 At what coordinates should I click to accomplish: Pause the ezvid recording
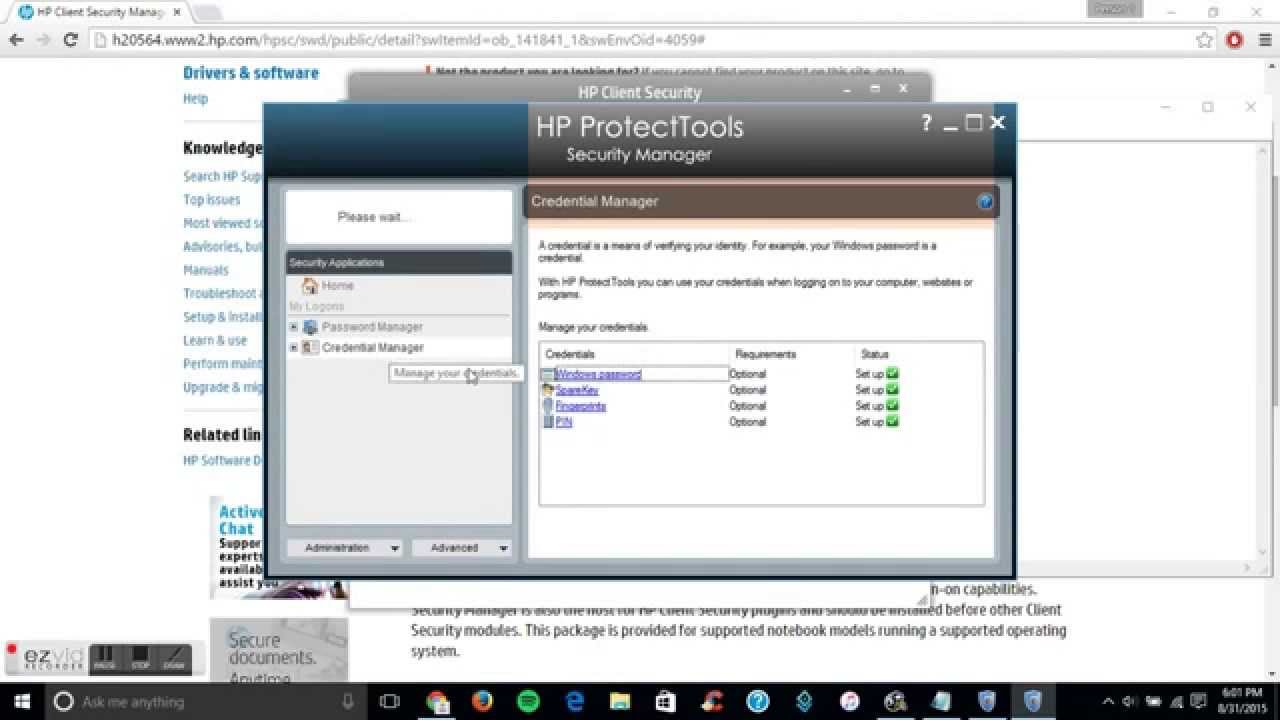pyautogui.click(x=105, y=659)
